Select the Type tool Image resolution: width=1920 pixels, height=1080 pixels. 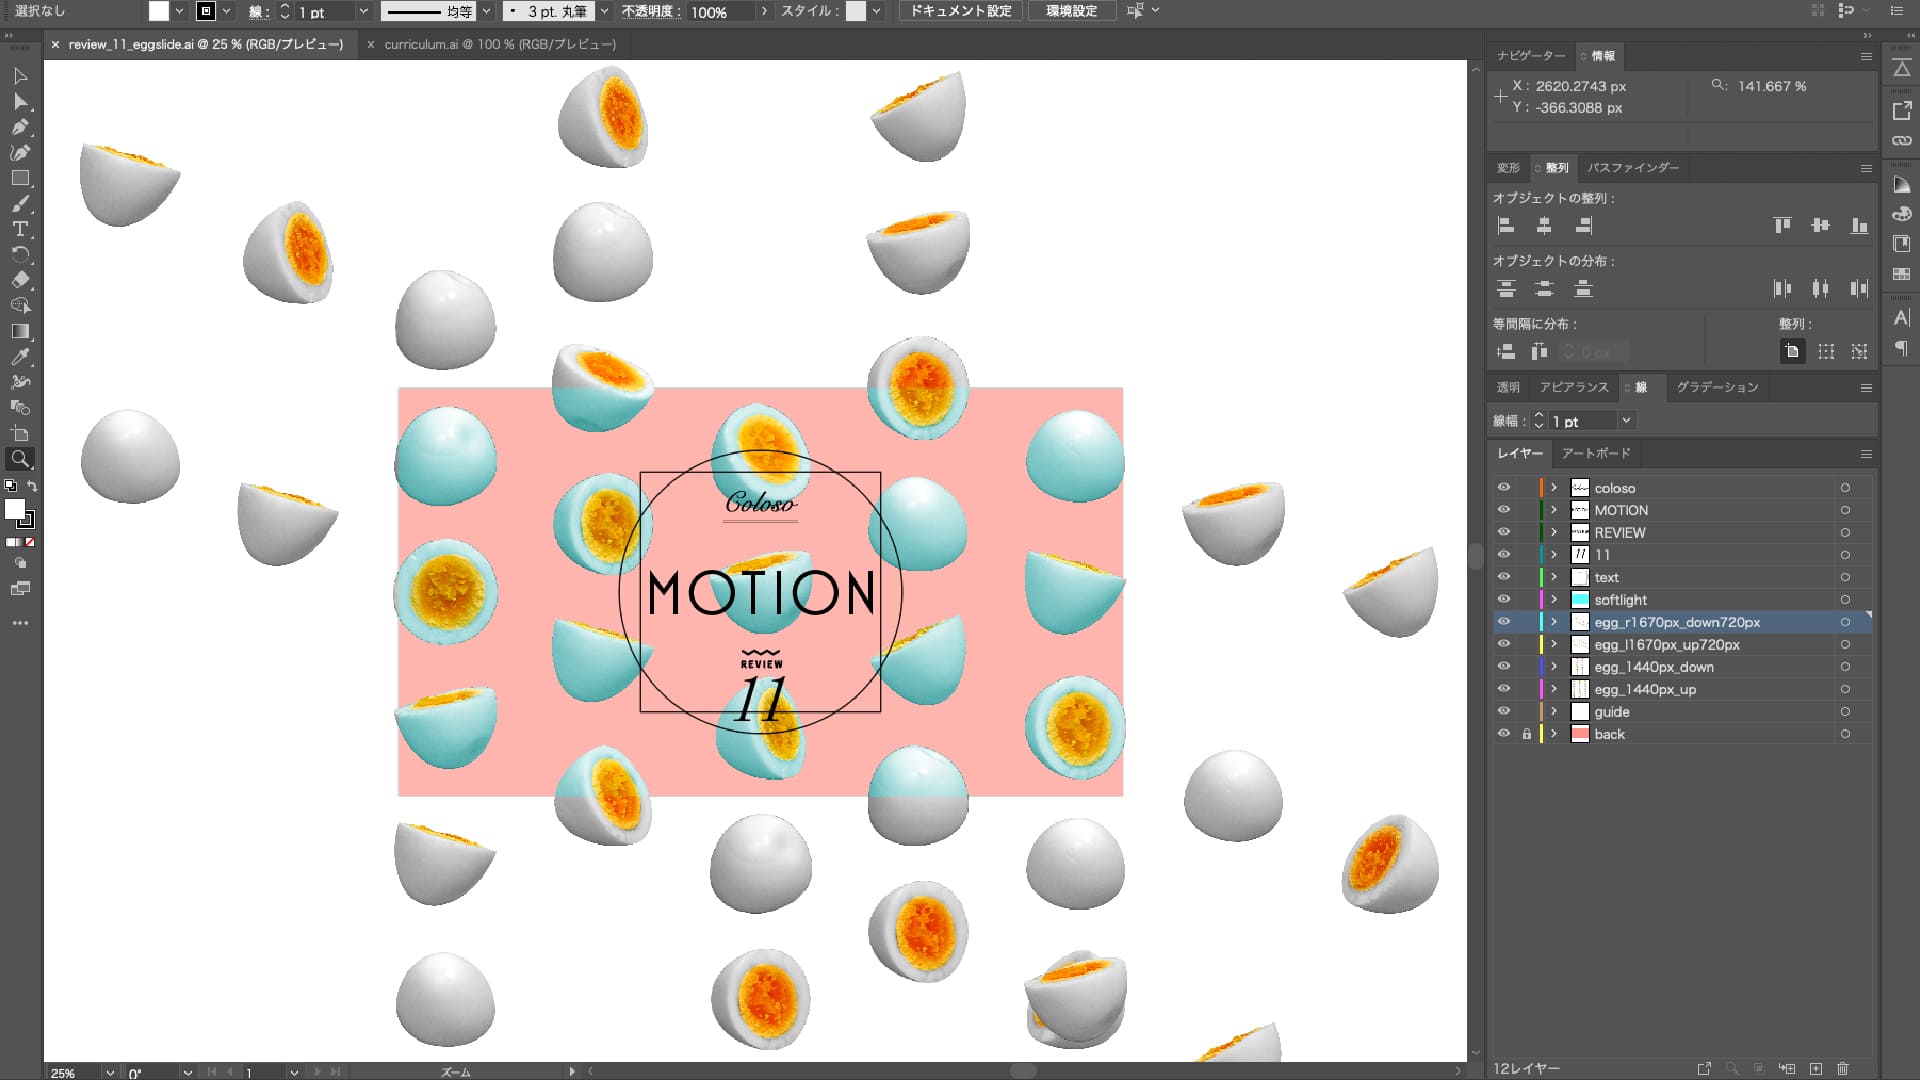click(20, 229)
